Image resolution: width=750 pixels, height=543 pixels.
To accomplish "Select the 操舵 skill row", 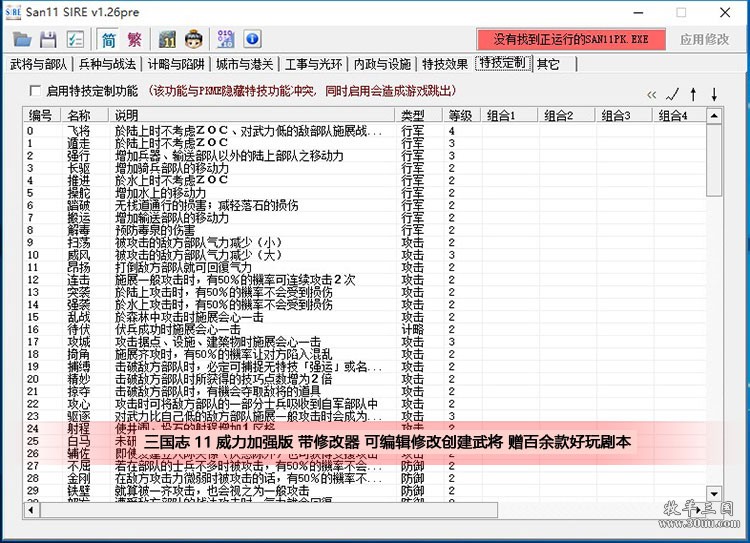I will 365,193.
